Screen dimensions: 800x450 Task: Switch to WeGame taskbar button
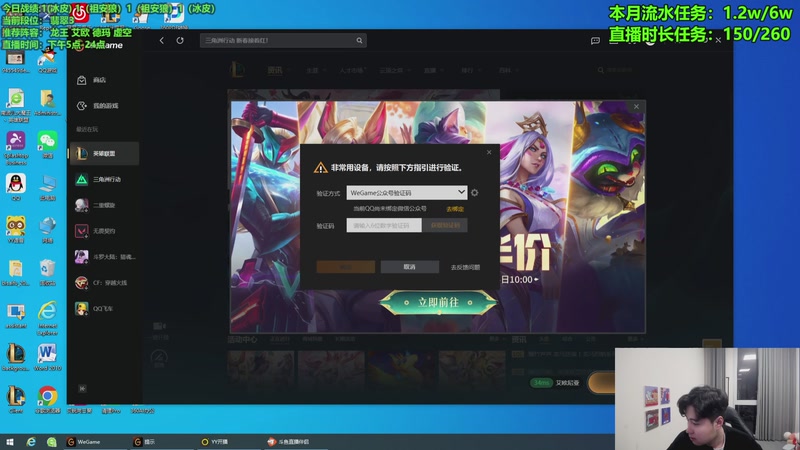point(94,442)
